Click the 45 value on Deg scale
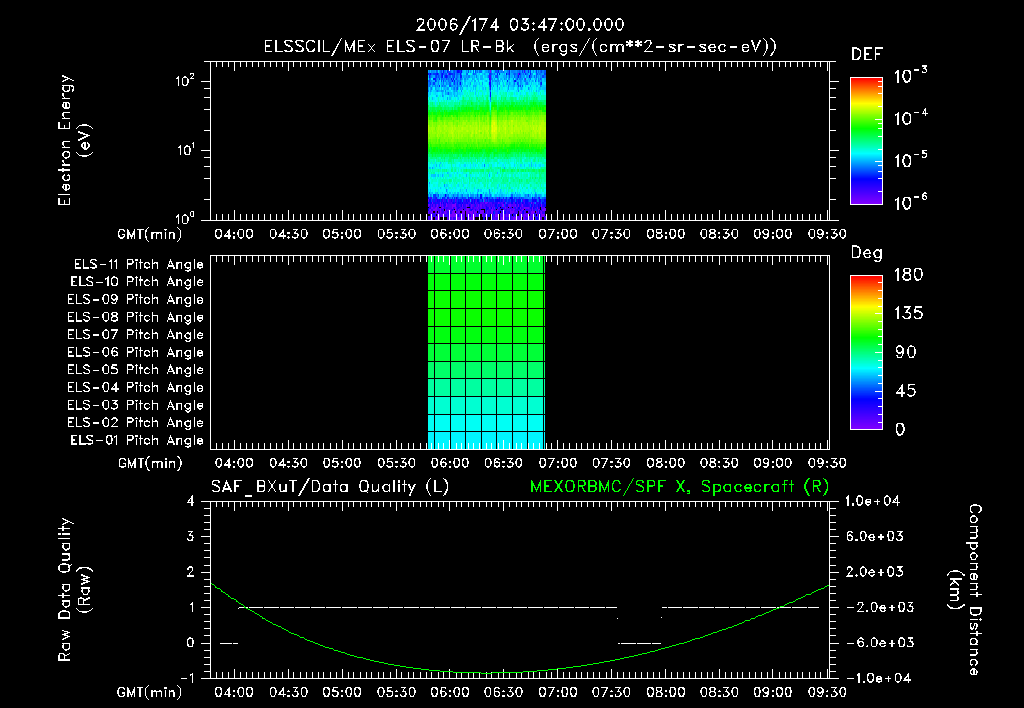Image resolution: width=1024 pixels, height=708 pixels. (x=906, y=391)
